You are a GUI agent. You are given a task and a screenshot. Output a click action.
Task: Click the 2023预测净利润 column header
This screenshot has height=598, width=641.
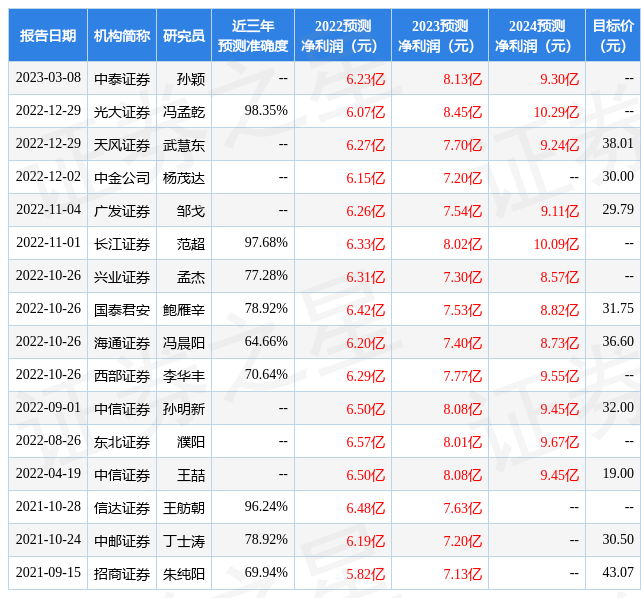pos(440,36)
